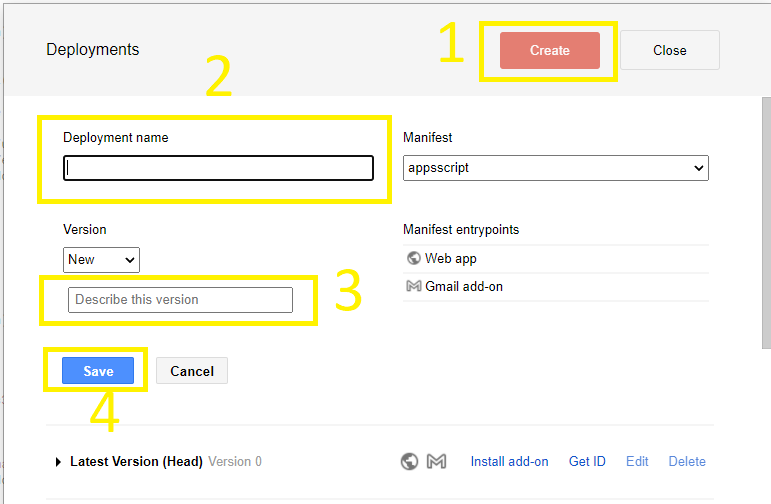
Task: Click the red Create button
Action: point(550,50)
